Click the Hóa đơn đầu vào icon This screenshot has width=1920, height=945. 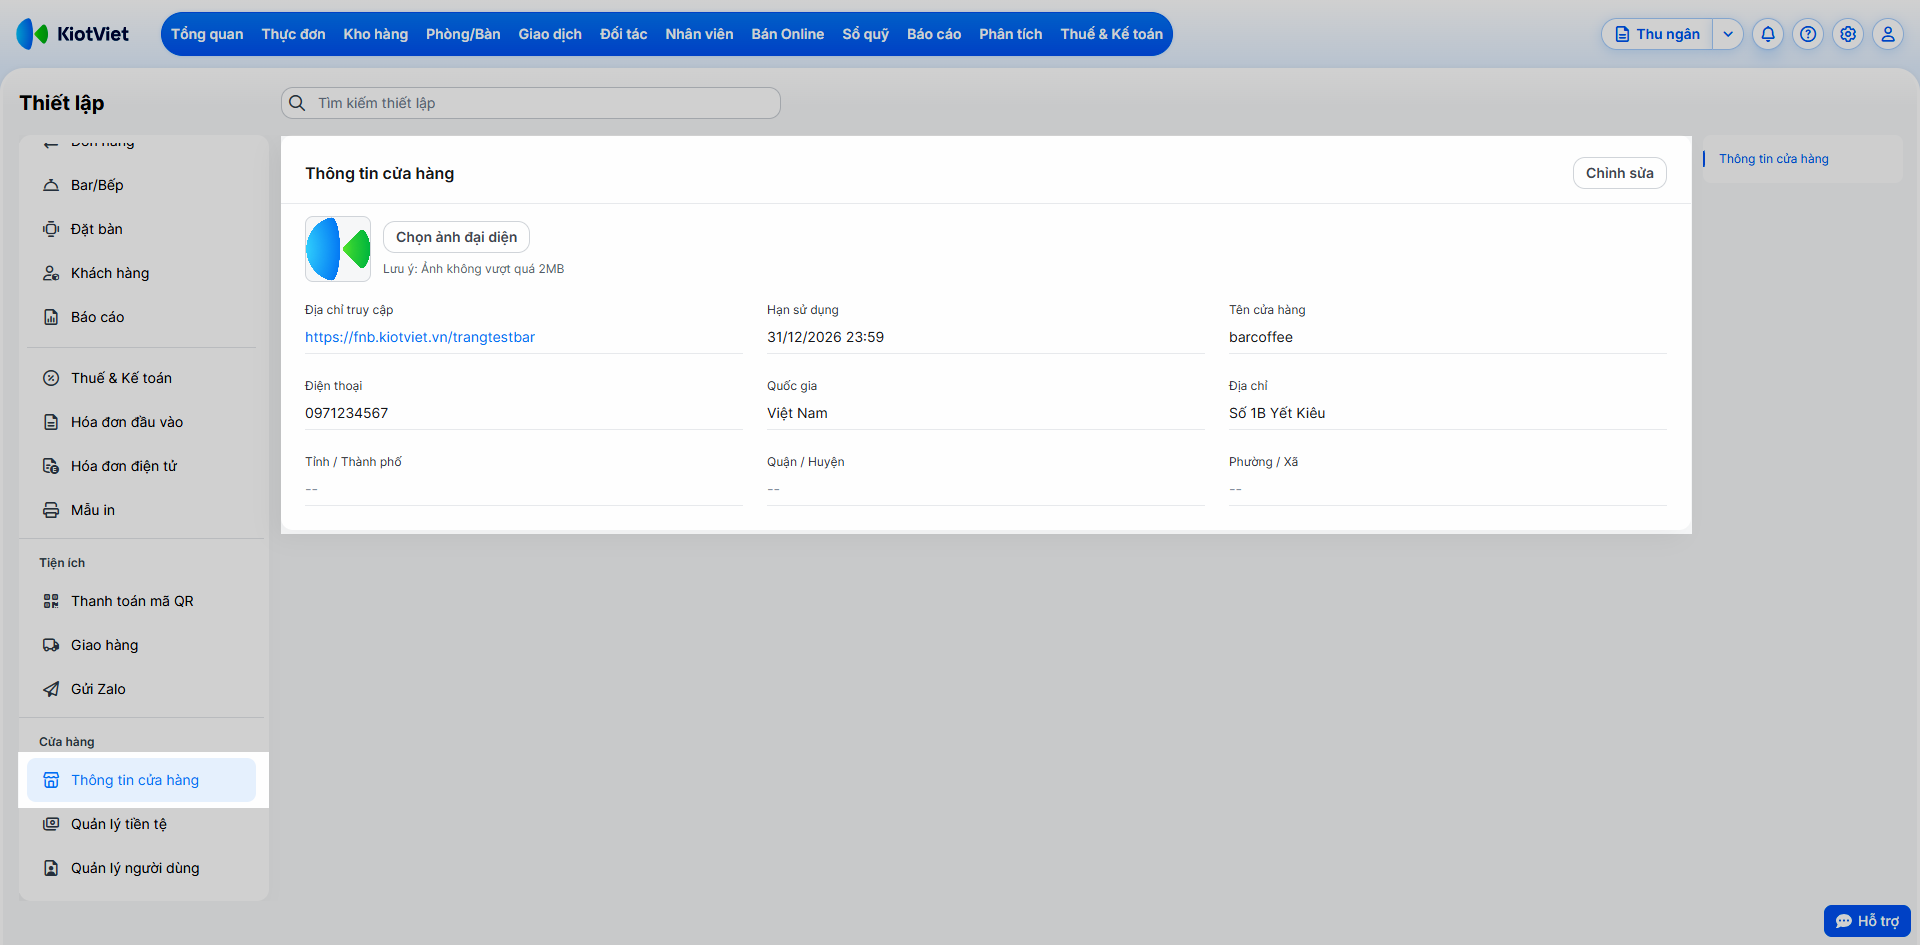(51, 422)
